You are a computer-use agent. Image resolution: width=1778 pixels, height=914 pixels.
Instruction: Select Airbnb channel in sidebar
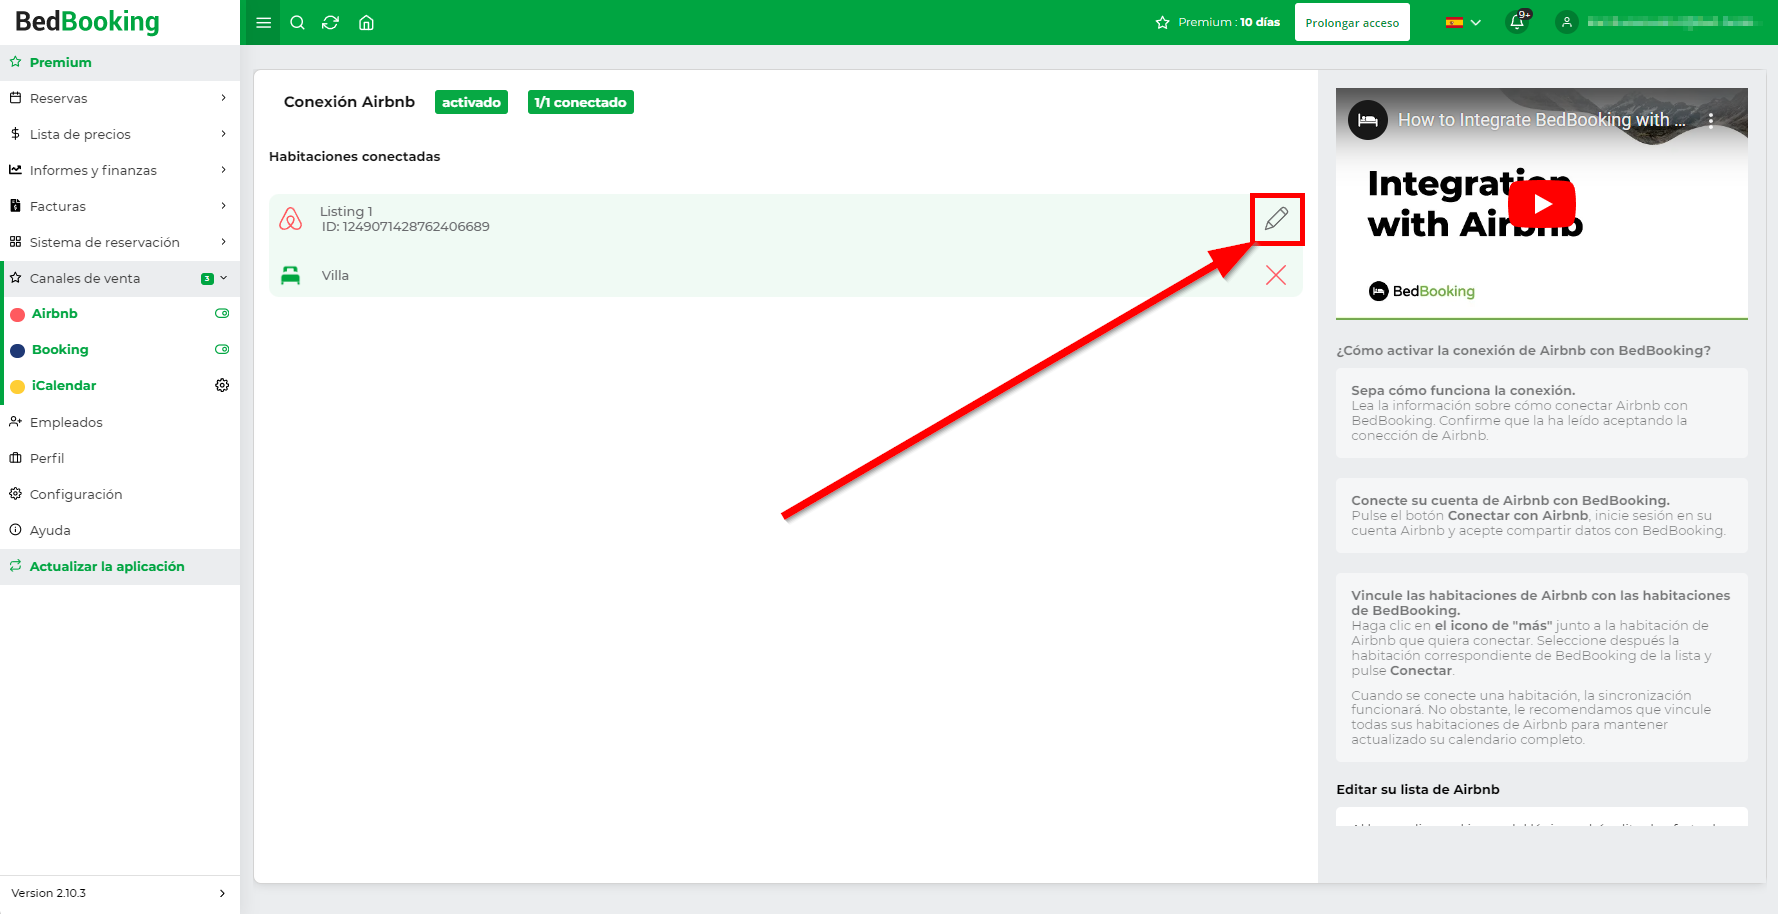click(55, 313)
